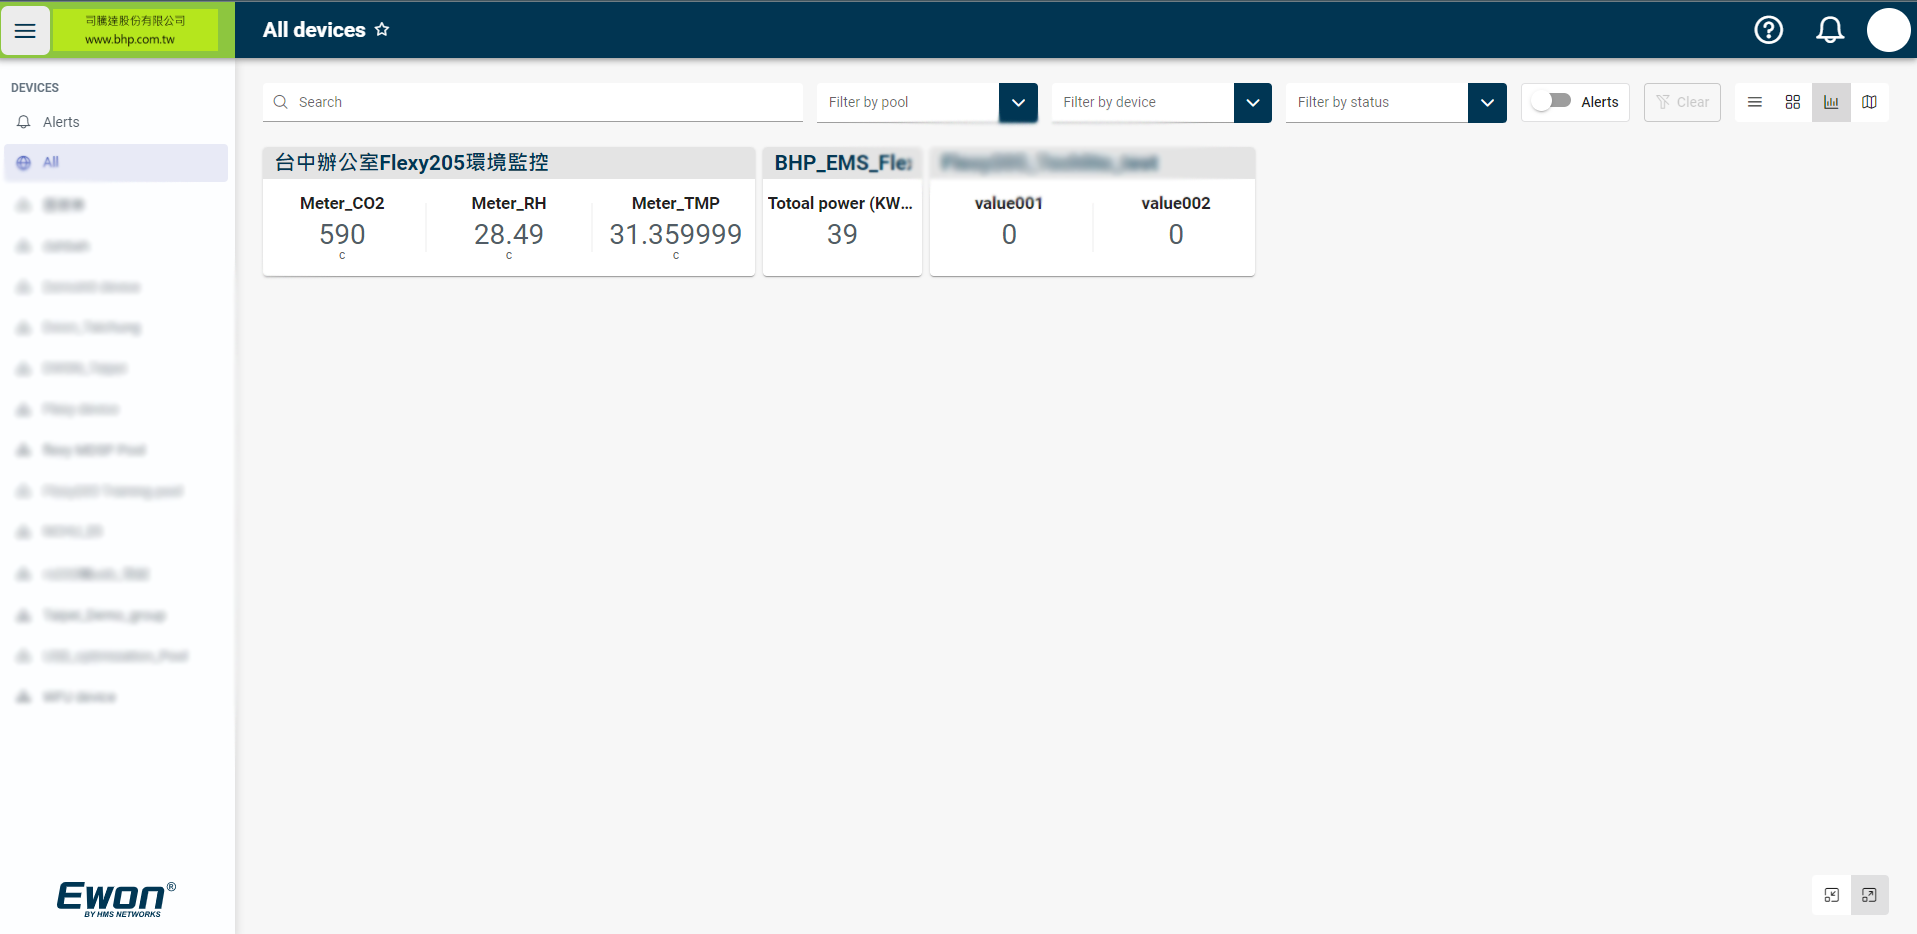Click the globe icon next to All

(x=24, y=162)
